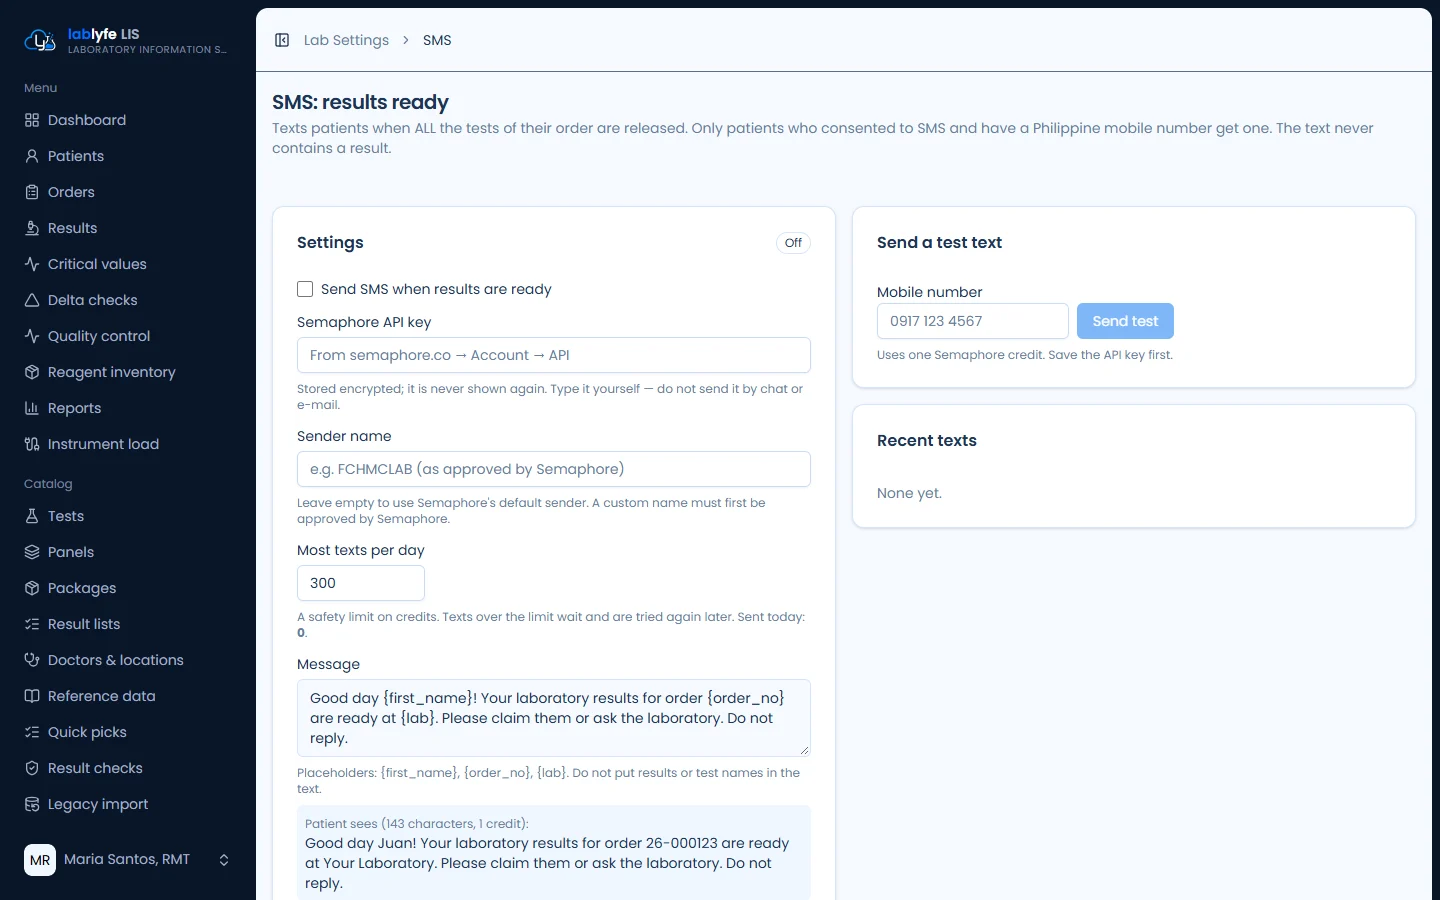This screenshot has width=1440, height=900.
Task: Enable Send SMS when results are ready
Action: click(305, 289)
